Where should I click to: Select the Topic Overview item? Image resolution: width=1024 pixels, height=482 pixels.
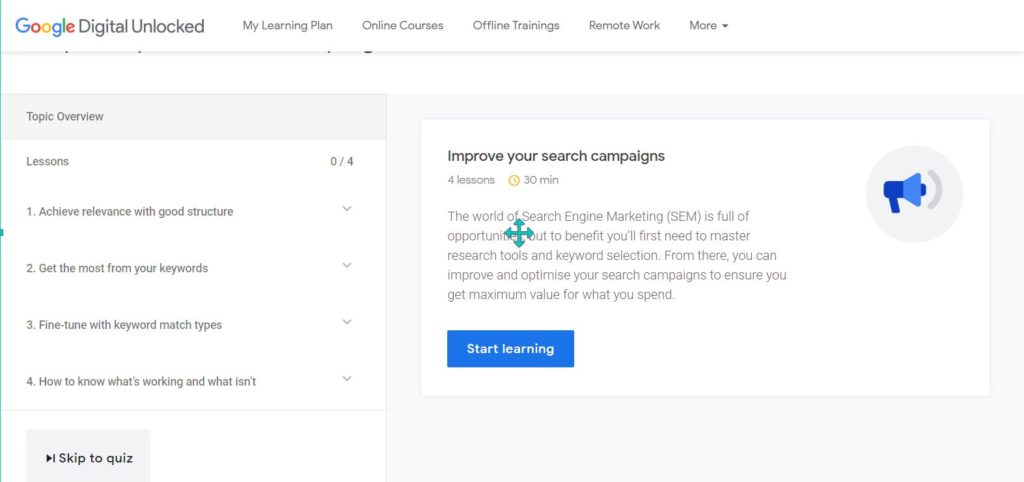tap(194, 117)
